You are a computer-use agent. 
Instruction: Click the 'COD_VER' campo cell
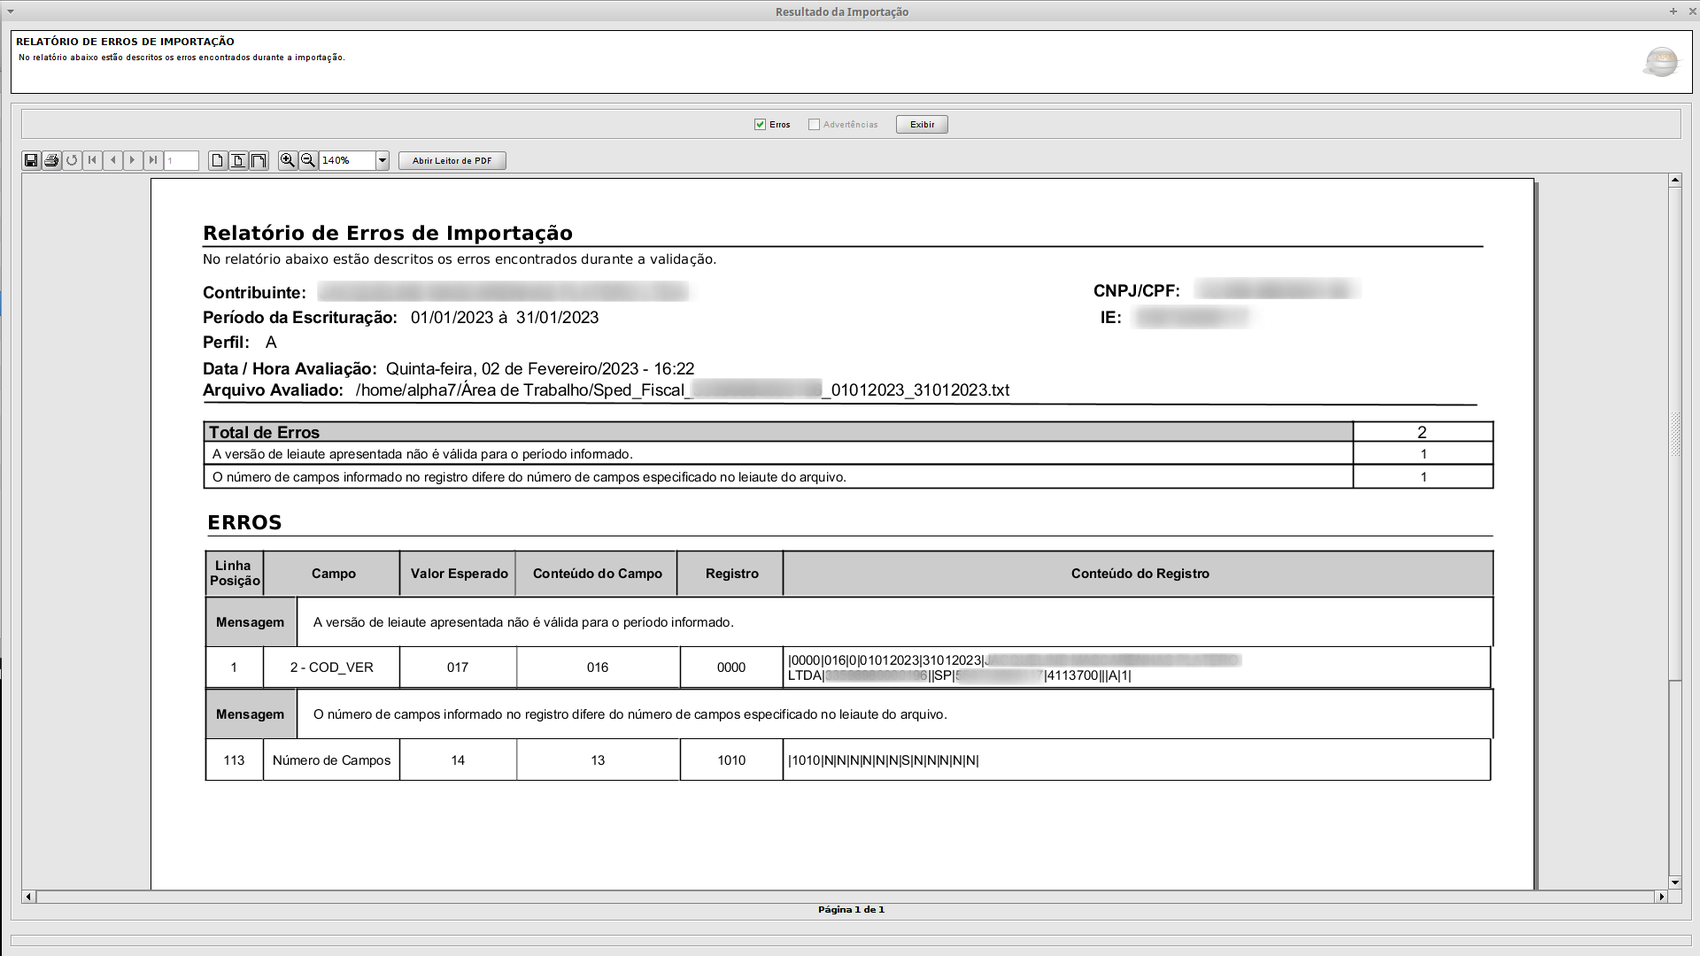[x=331, y=667]
